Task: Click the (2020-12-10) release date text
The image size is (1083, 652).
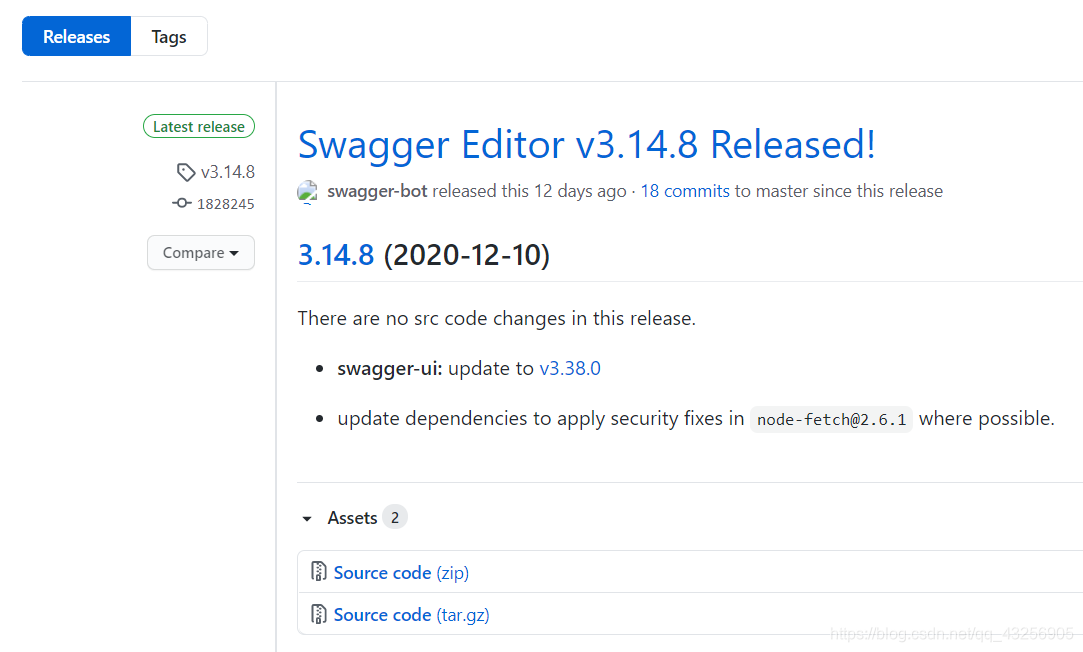Action: (x=467, y=255)
